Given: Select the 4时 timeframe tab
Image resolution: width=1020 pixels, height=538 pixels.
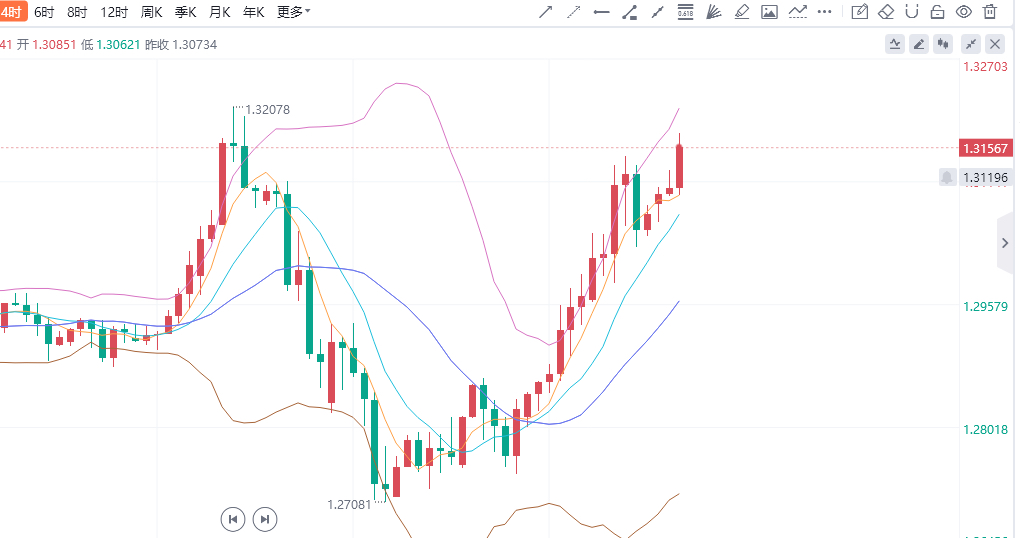Looking at the screenshot, I should click(13, 12).
